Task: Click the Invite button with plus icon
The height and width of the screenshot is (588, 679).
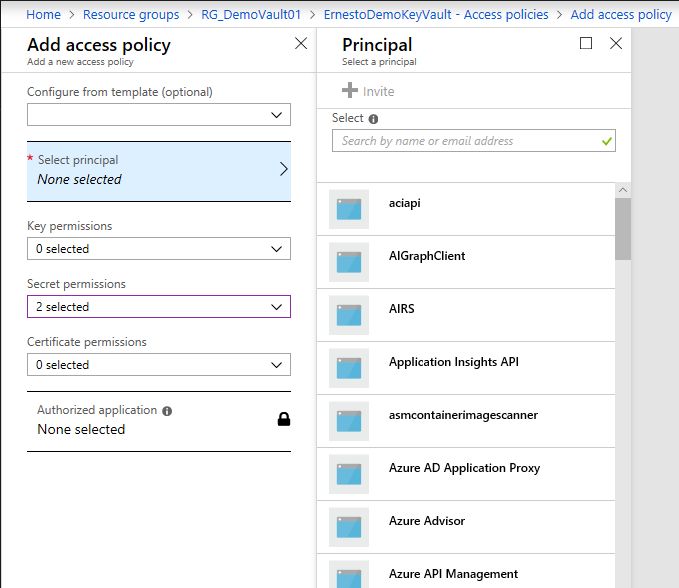Action: pyautogui.click(x=368, y=91)
